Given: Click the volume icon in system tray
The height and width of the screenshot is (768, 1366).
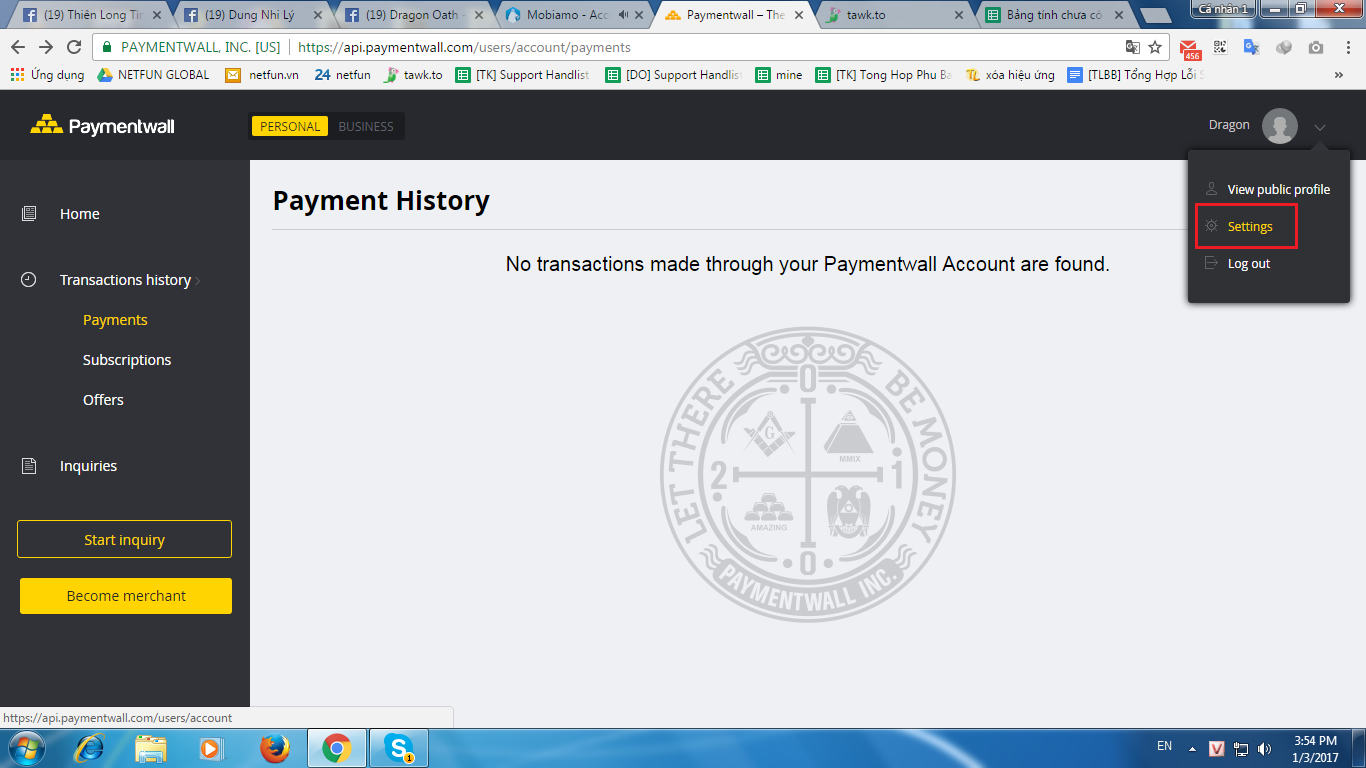Looking at the screenshot, I should (x=1265, y=748).
